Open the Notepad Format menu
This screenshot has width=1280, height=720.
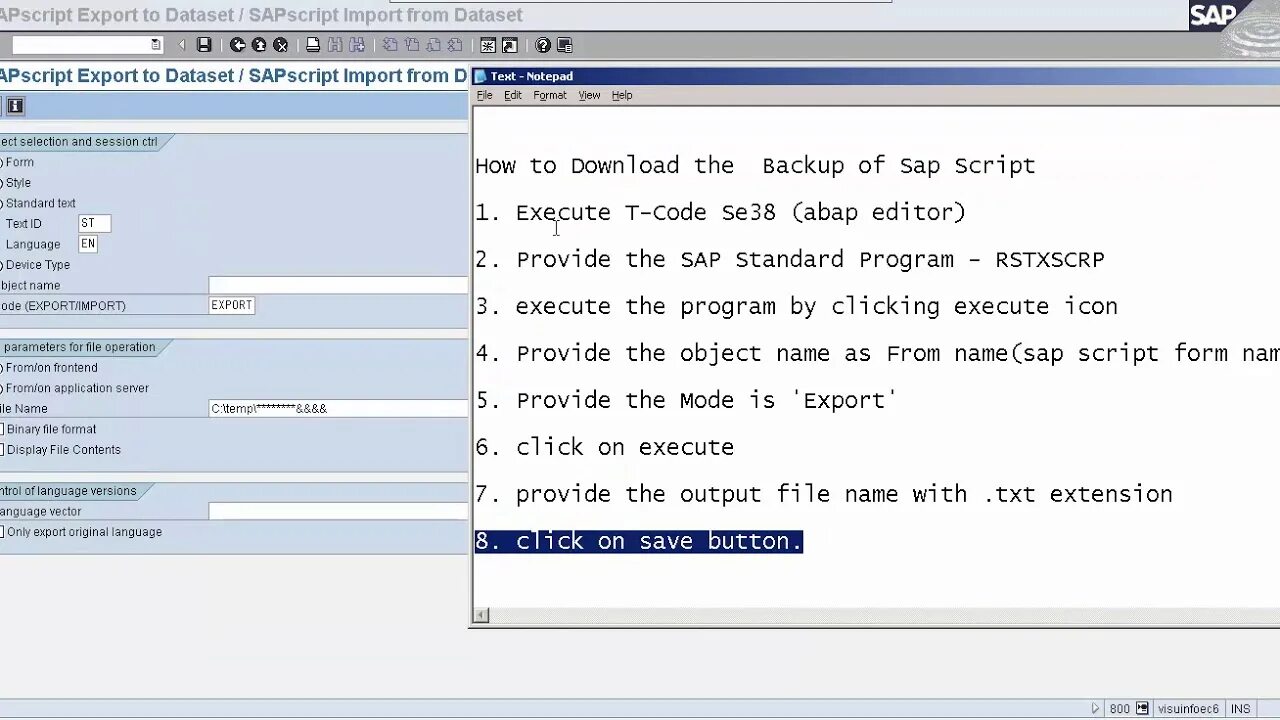tap(549, 95)
